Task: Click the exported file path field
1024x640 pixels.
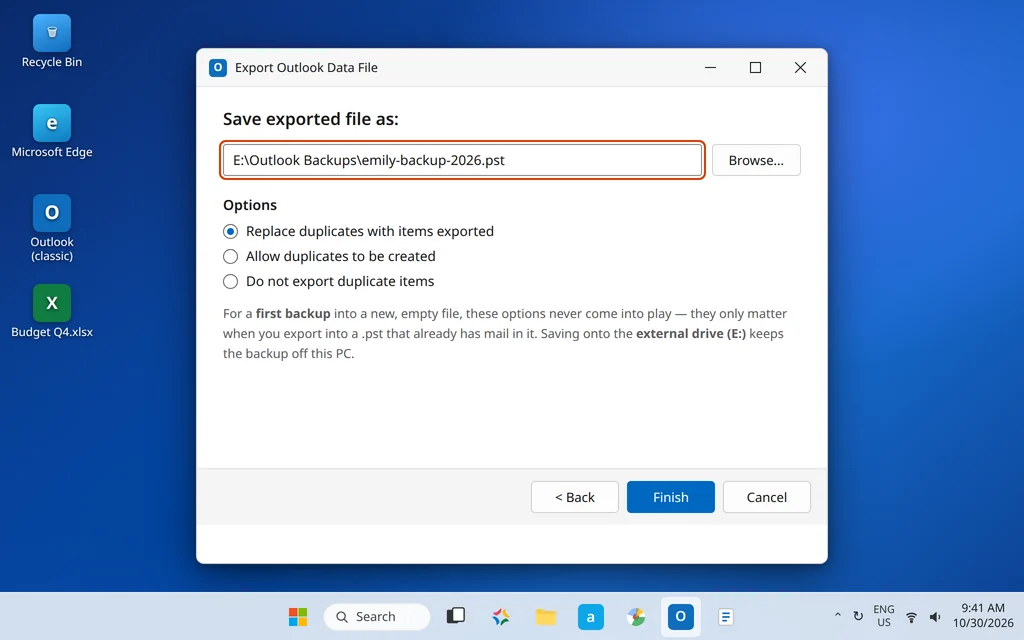Action: (x=462, y=160)
